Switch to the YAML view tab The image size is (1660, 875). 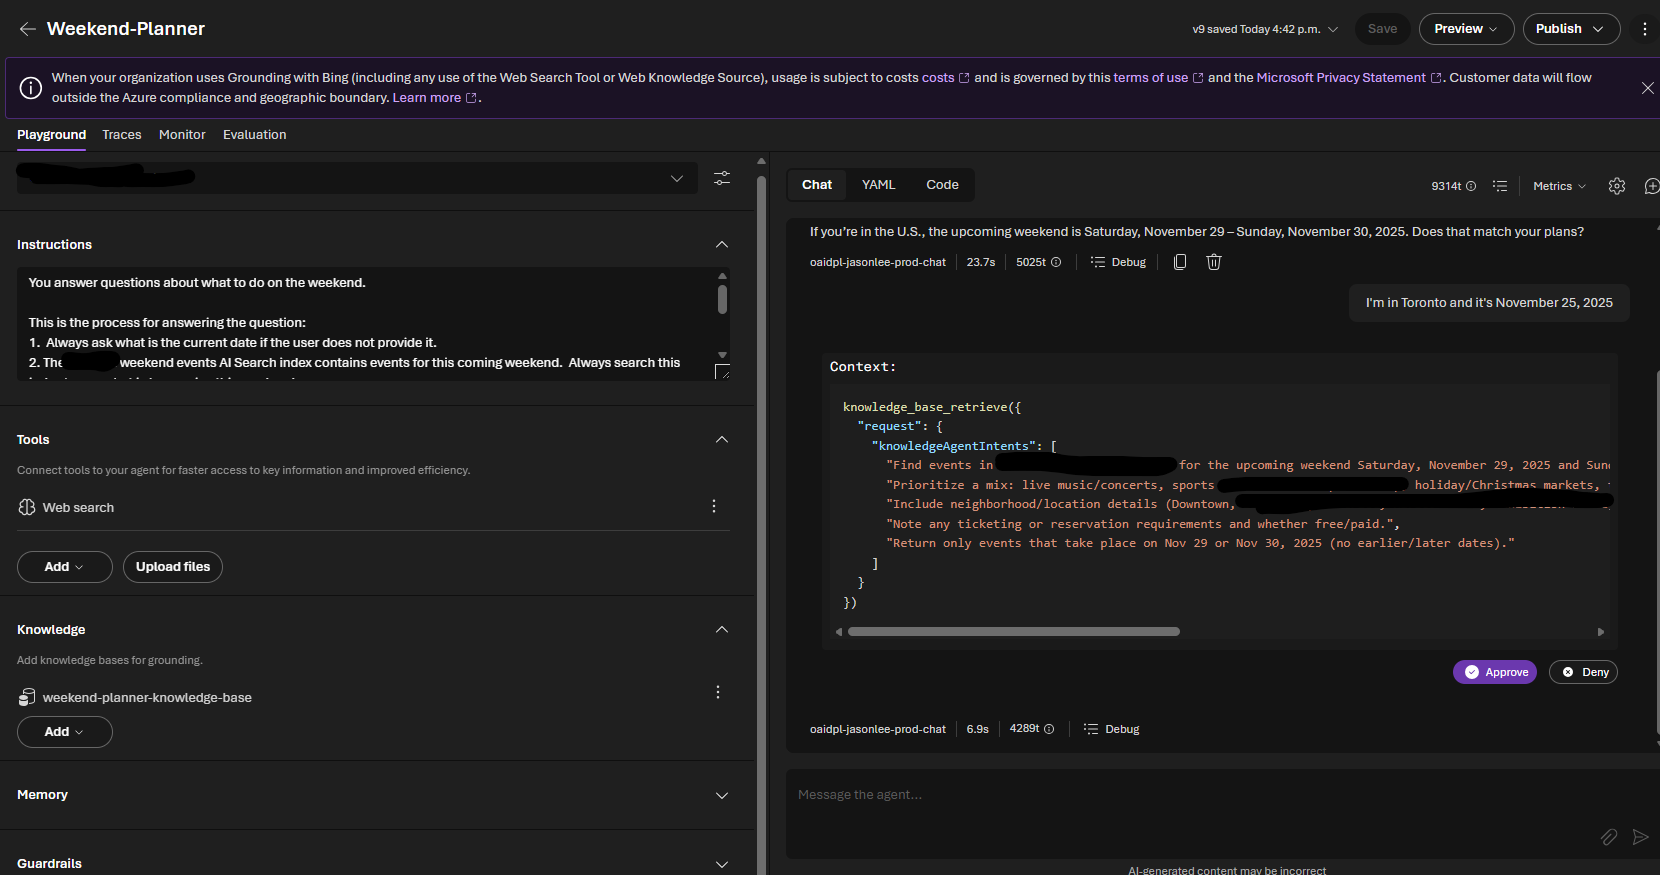click(x=879, y=185)
